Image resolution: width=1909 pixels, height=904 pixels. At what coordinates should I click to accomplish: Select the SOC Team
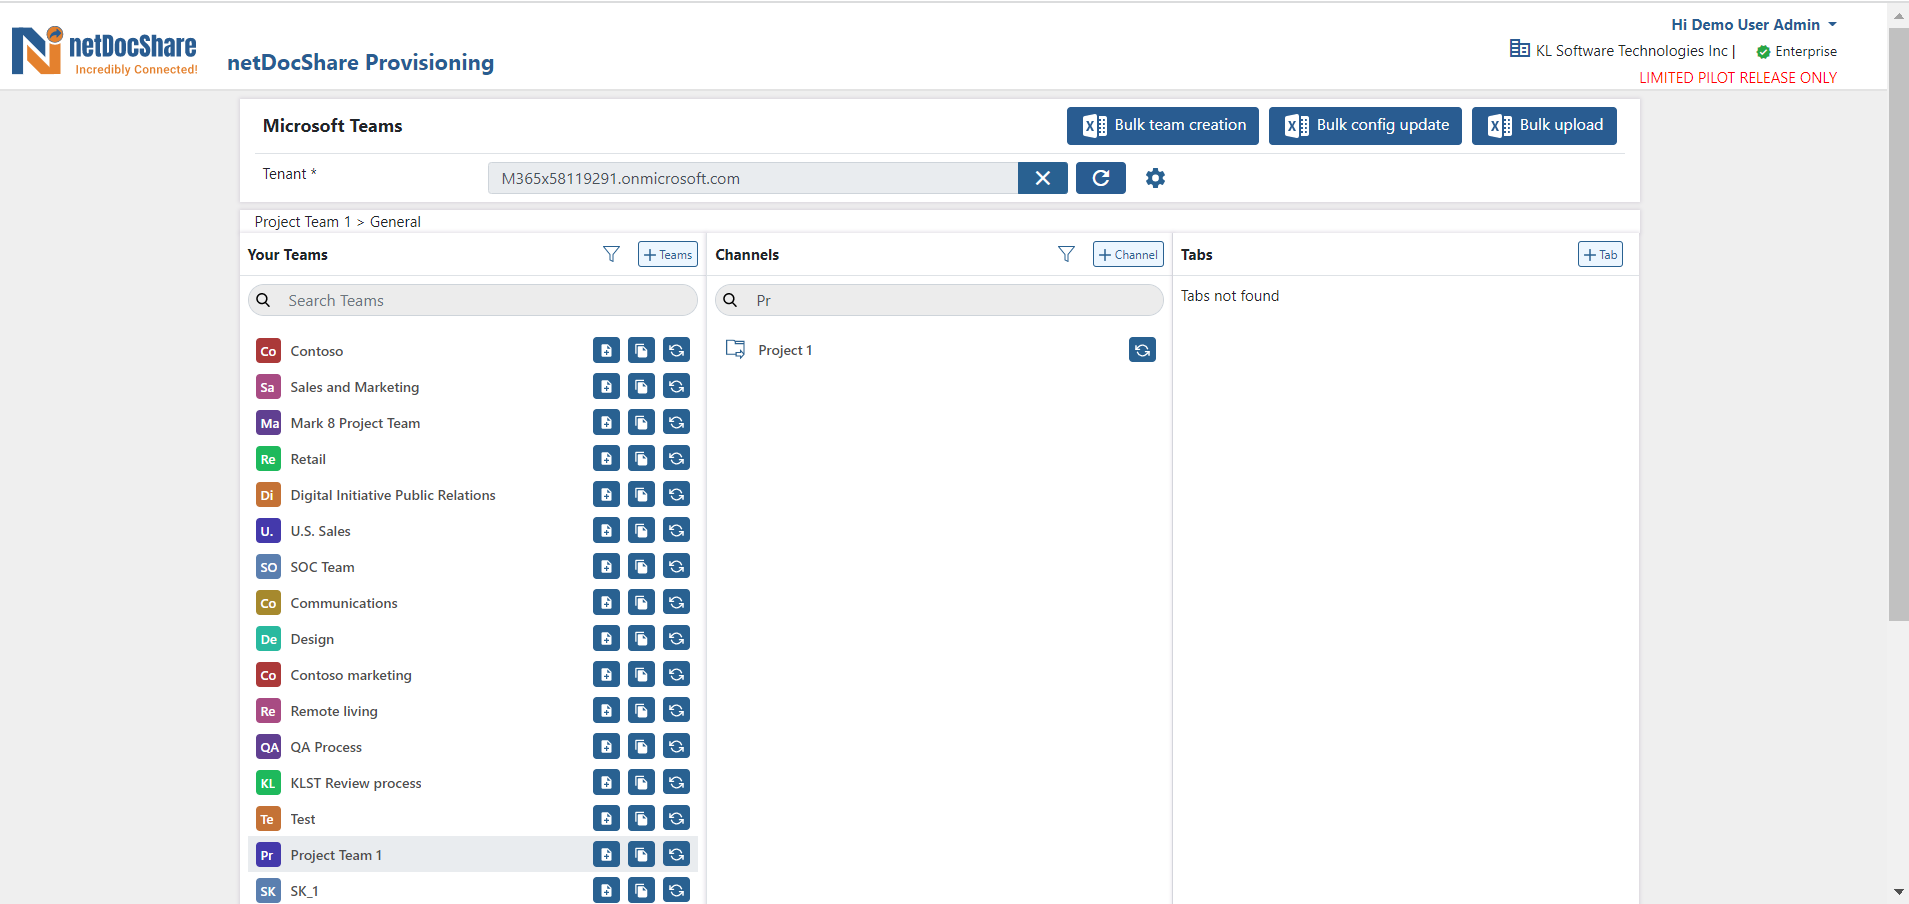tap(322, 567)
